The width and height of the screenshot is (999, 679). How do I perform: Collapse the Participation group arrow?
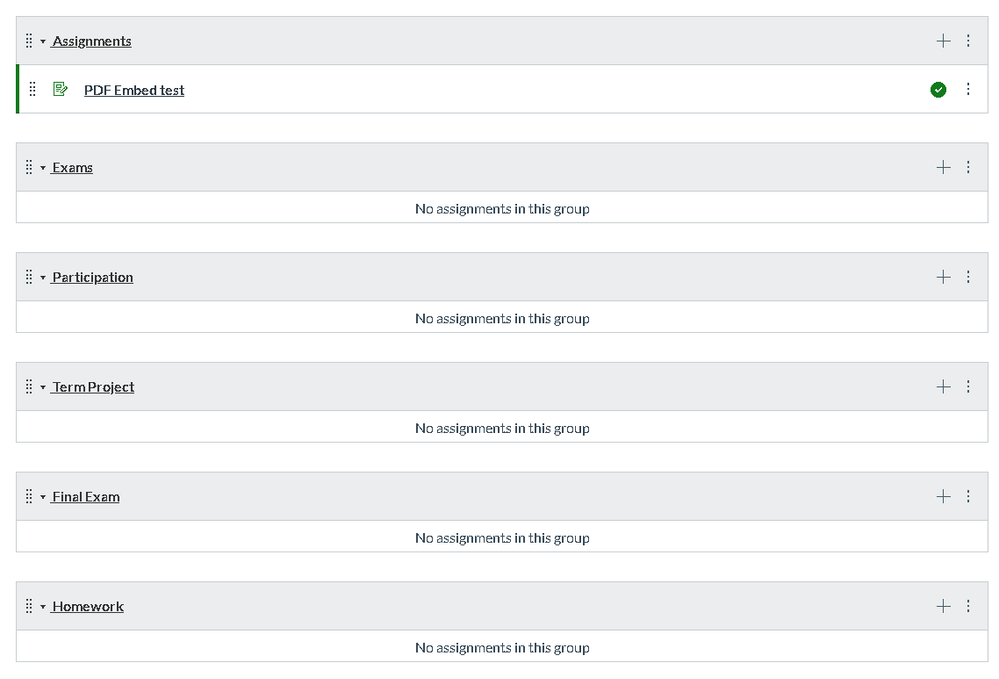tap(43, 278)
